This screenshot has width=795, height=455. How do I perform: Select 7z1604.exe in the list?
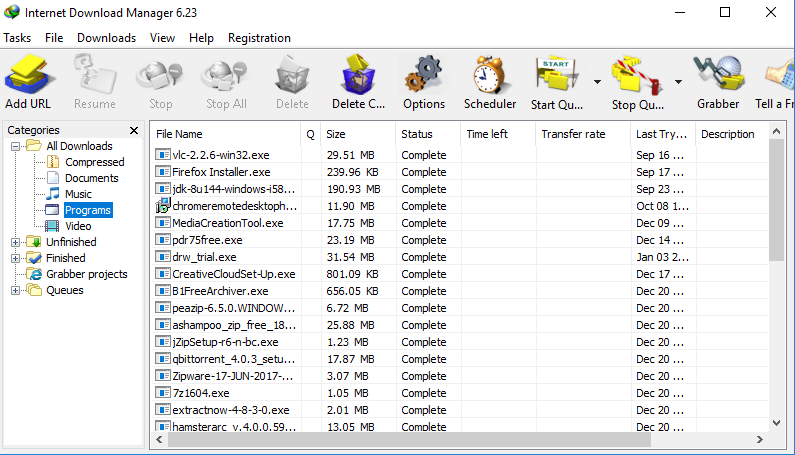[x=201, y=393]
